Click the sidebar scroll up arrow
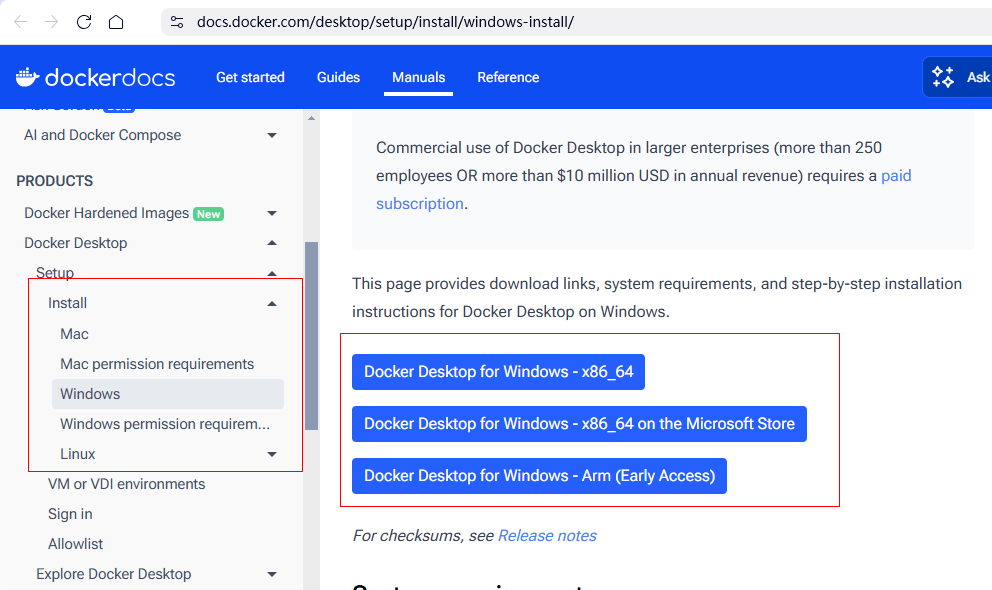The image size is (992, 590). pos(311,118)
